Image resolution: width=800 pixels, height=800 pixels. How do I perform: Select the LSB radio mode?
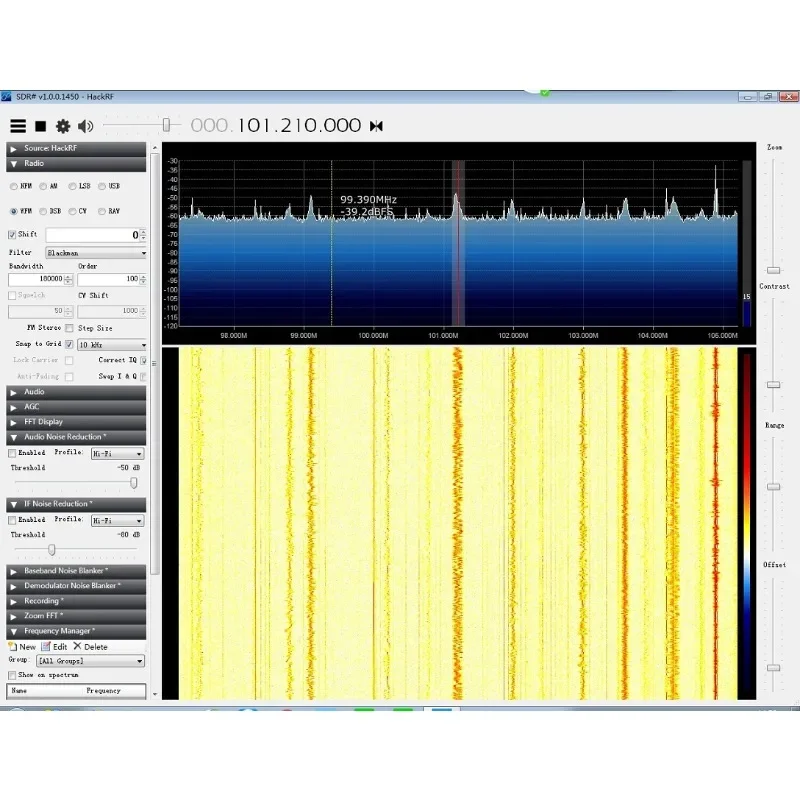tap(72, 186)
